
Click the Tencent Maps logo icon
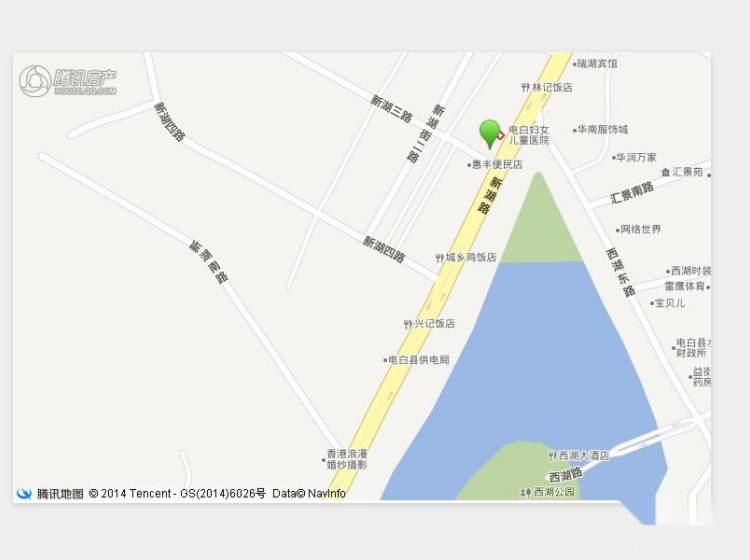pos(24,493)
